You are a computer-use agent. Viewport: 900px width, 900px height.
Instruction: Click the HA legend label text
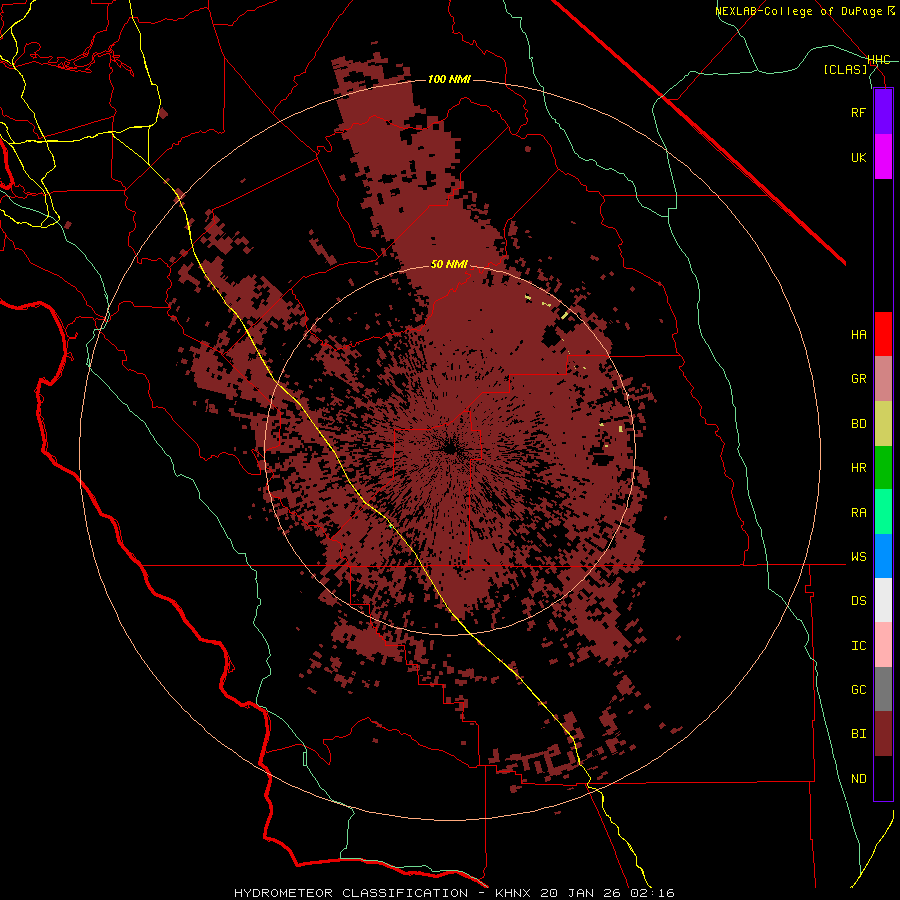[x=859, y=335]
